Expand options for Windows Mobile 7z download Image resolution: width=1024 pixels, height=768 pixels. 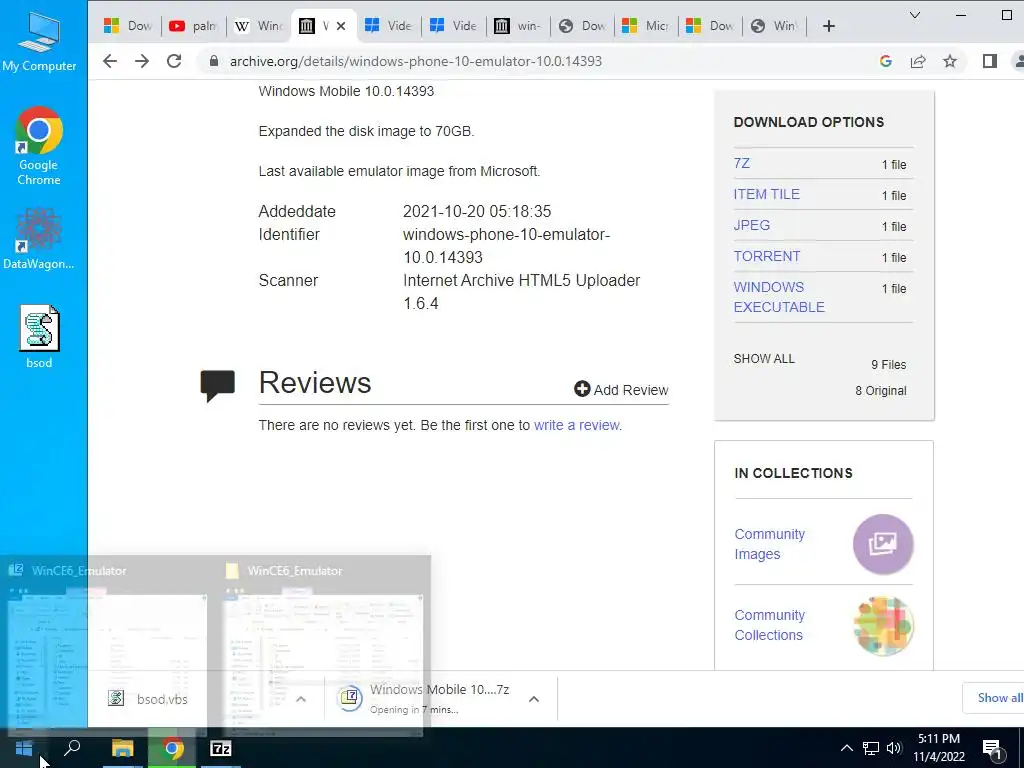(534, 699)
